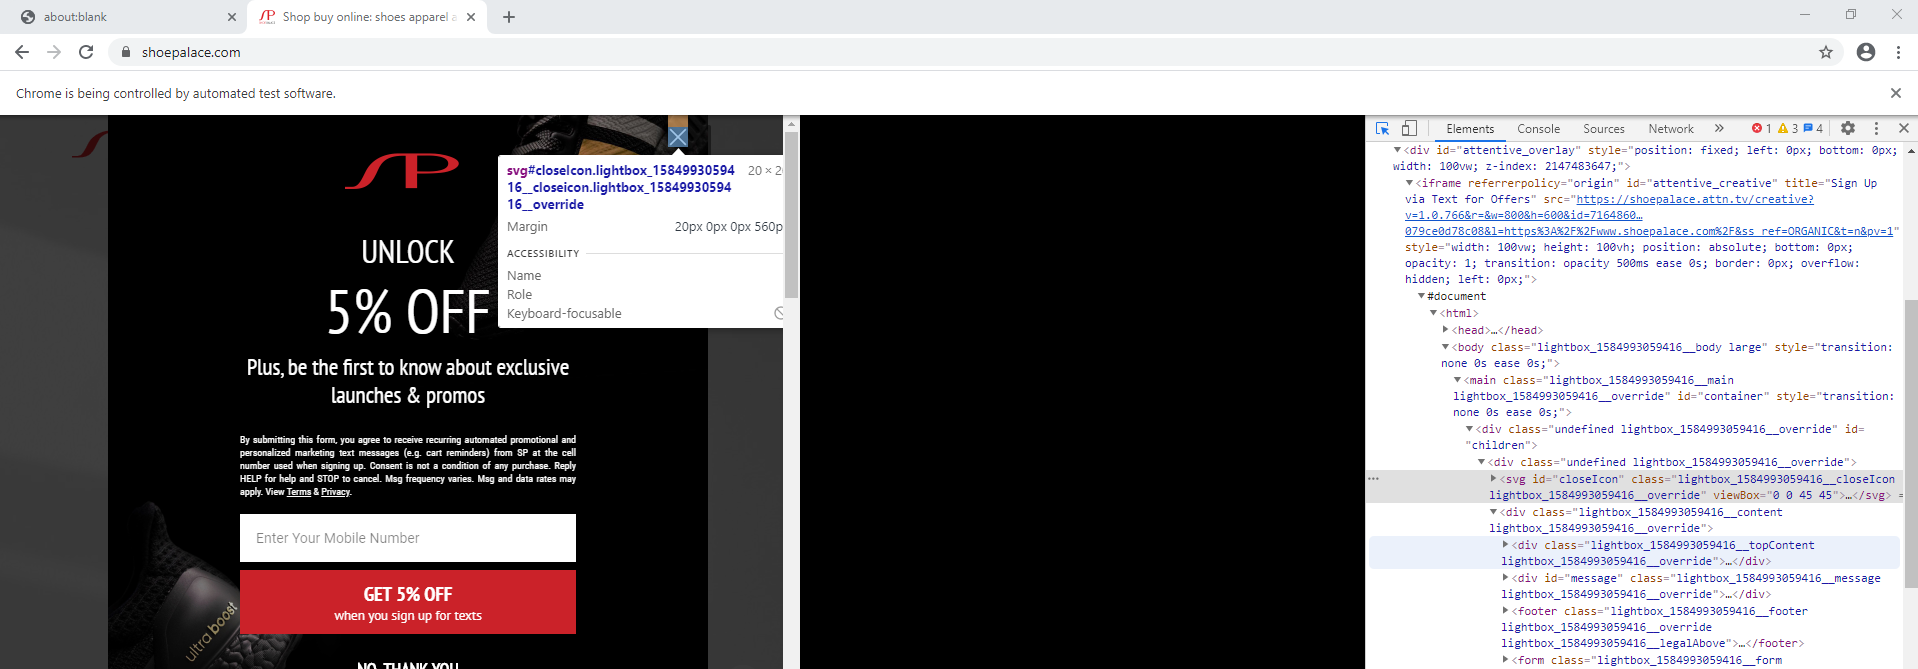Switch to the Console tab
The width and height of the screenshot is (1918, 669).
pyautogui.click(x=1538, y=129)
